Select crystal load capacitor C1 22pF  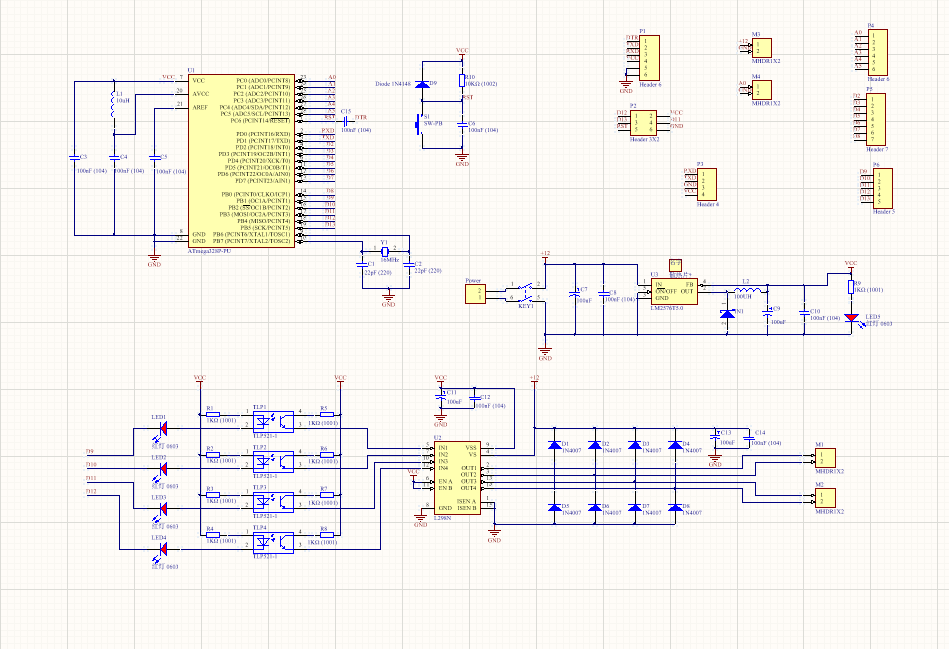[362, 265]
